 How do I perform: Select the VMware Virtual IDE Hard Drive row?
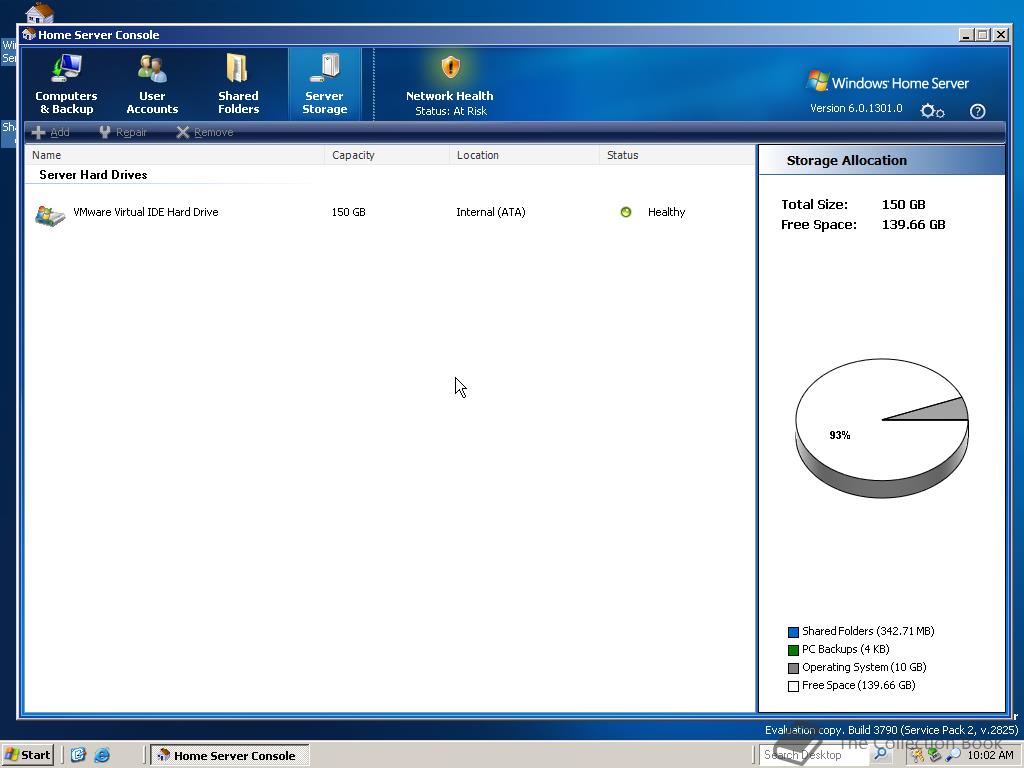pos(389,212)
